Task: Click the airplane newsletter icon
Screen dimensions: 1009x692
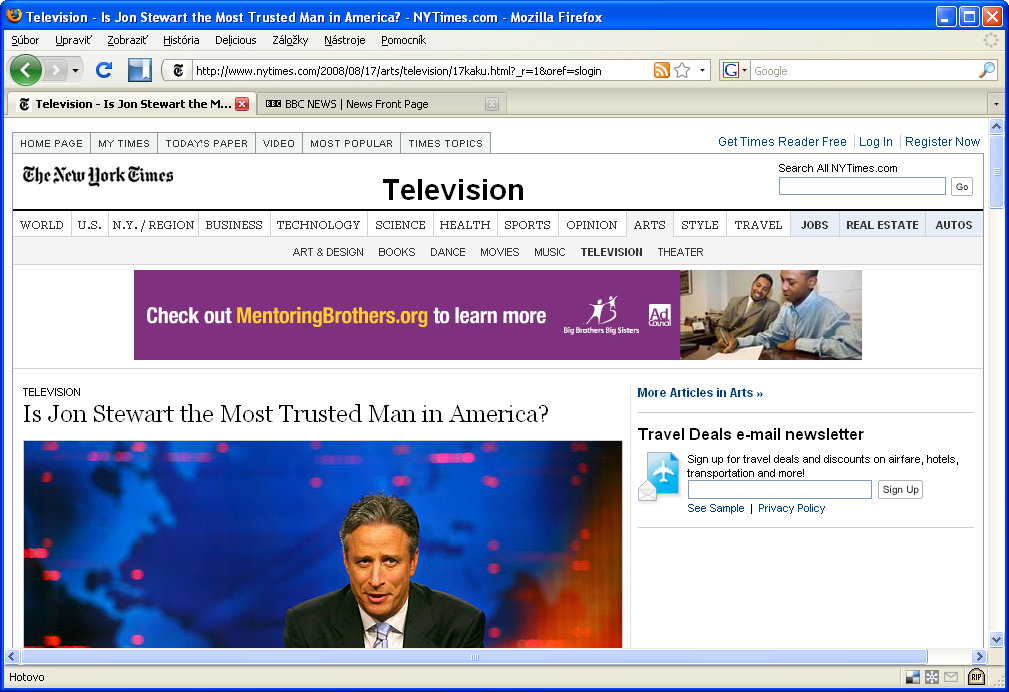Action: click(x=658, y=476)
